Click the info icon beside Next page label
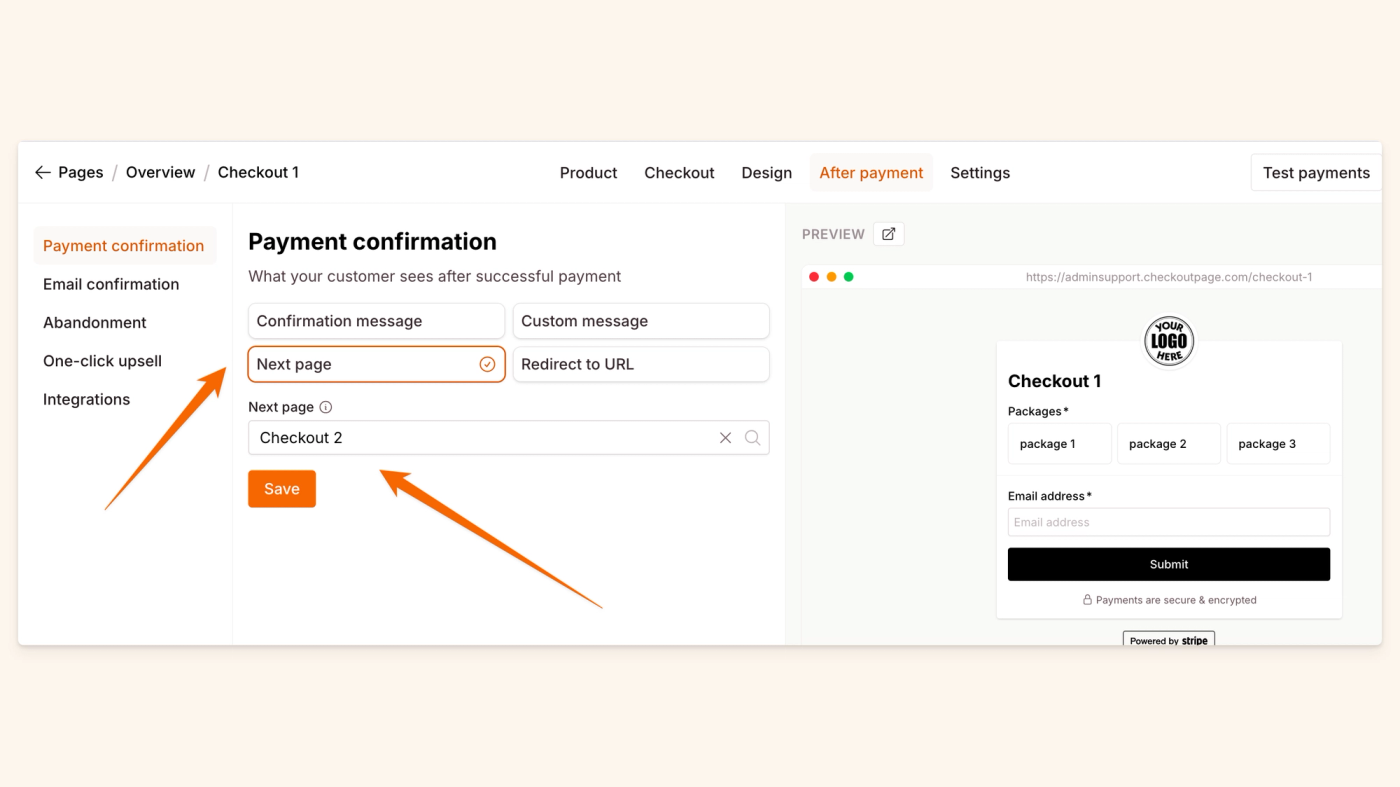 coord(326,408)
